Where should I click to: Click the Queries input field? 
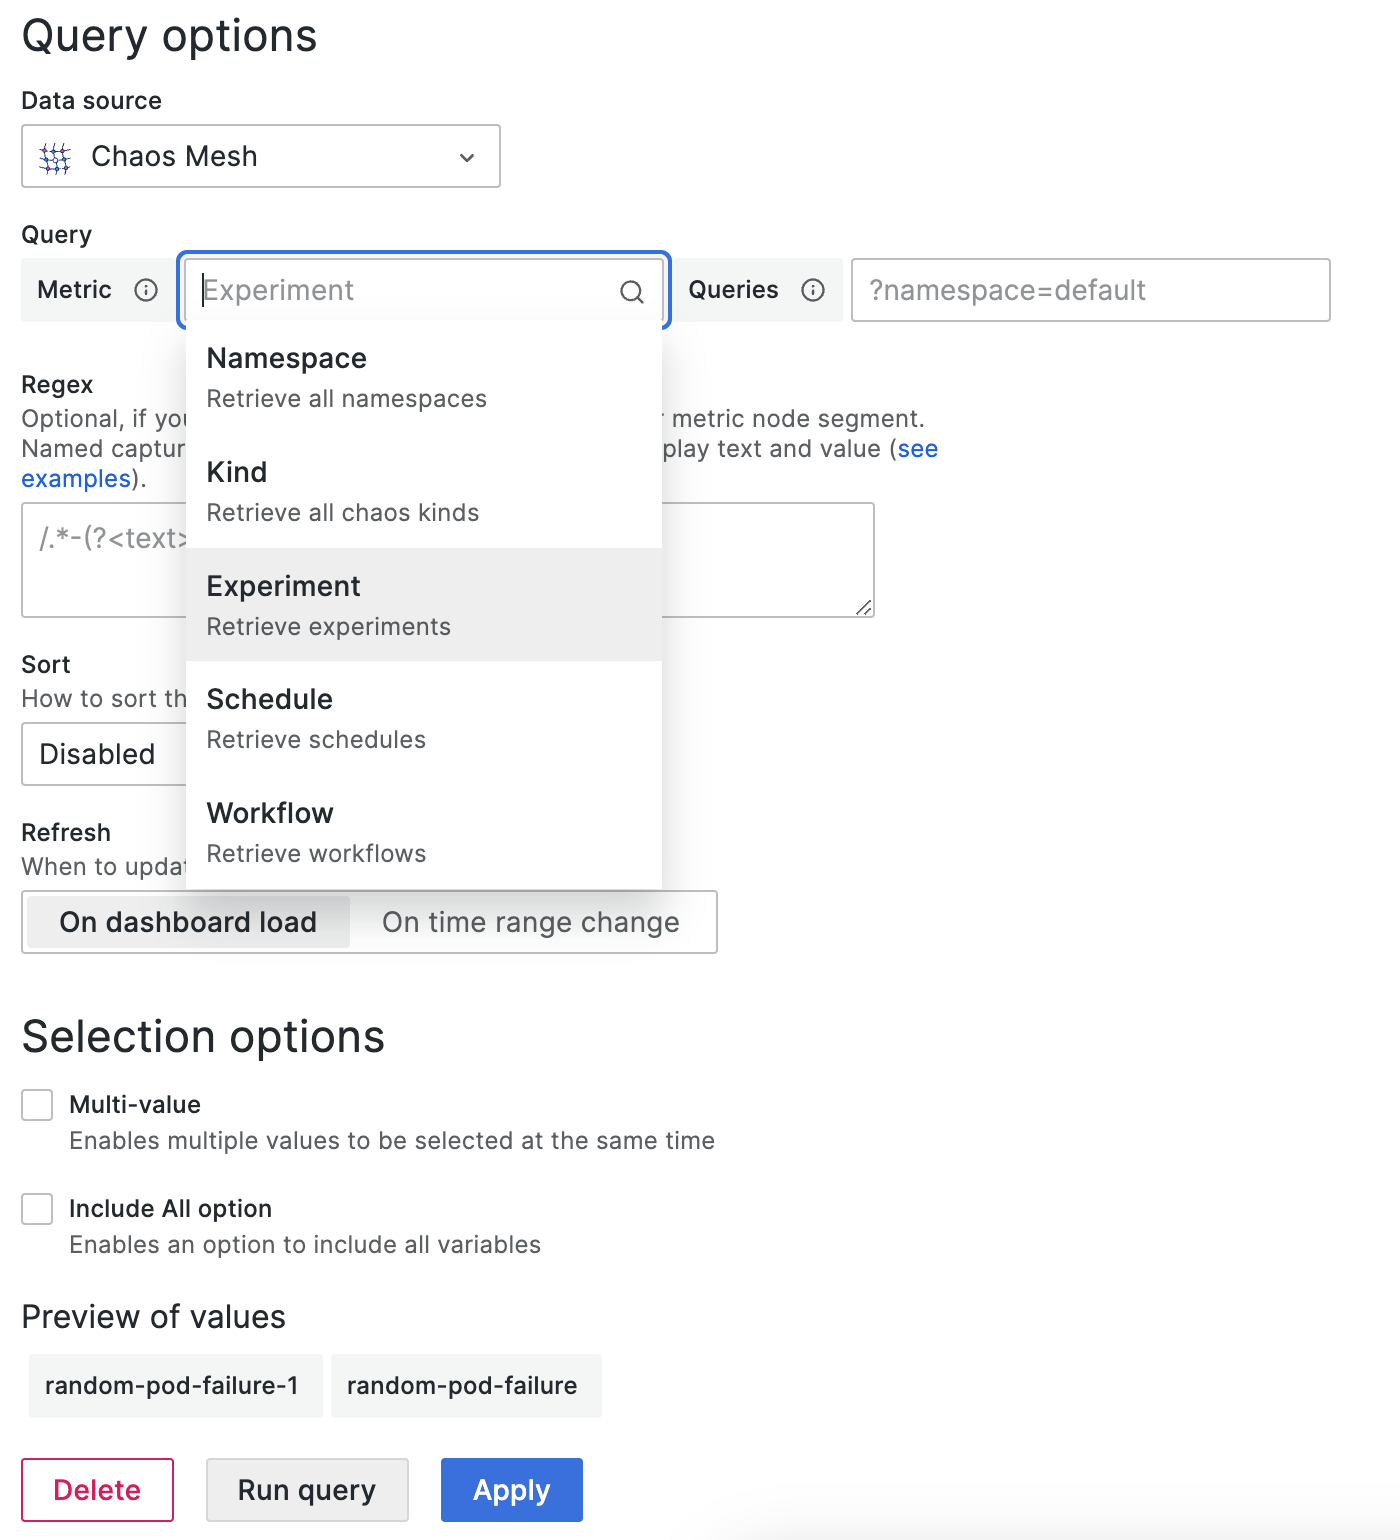click(1090, 290)
